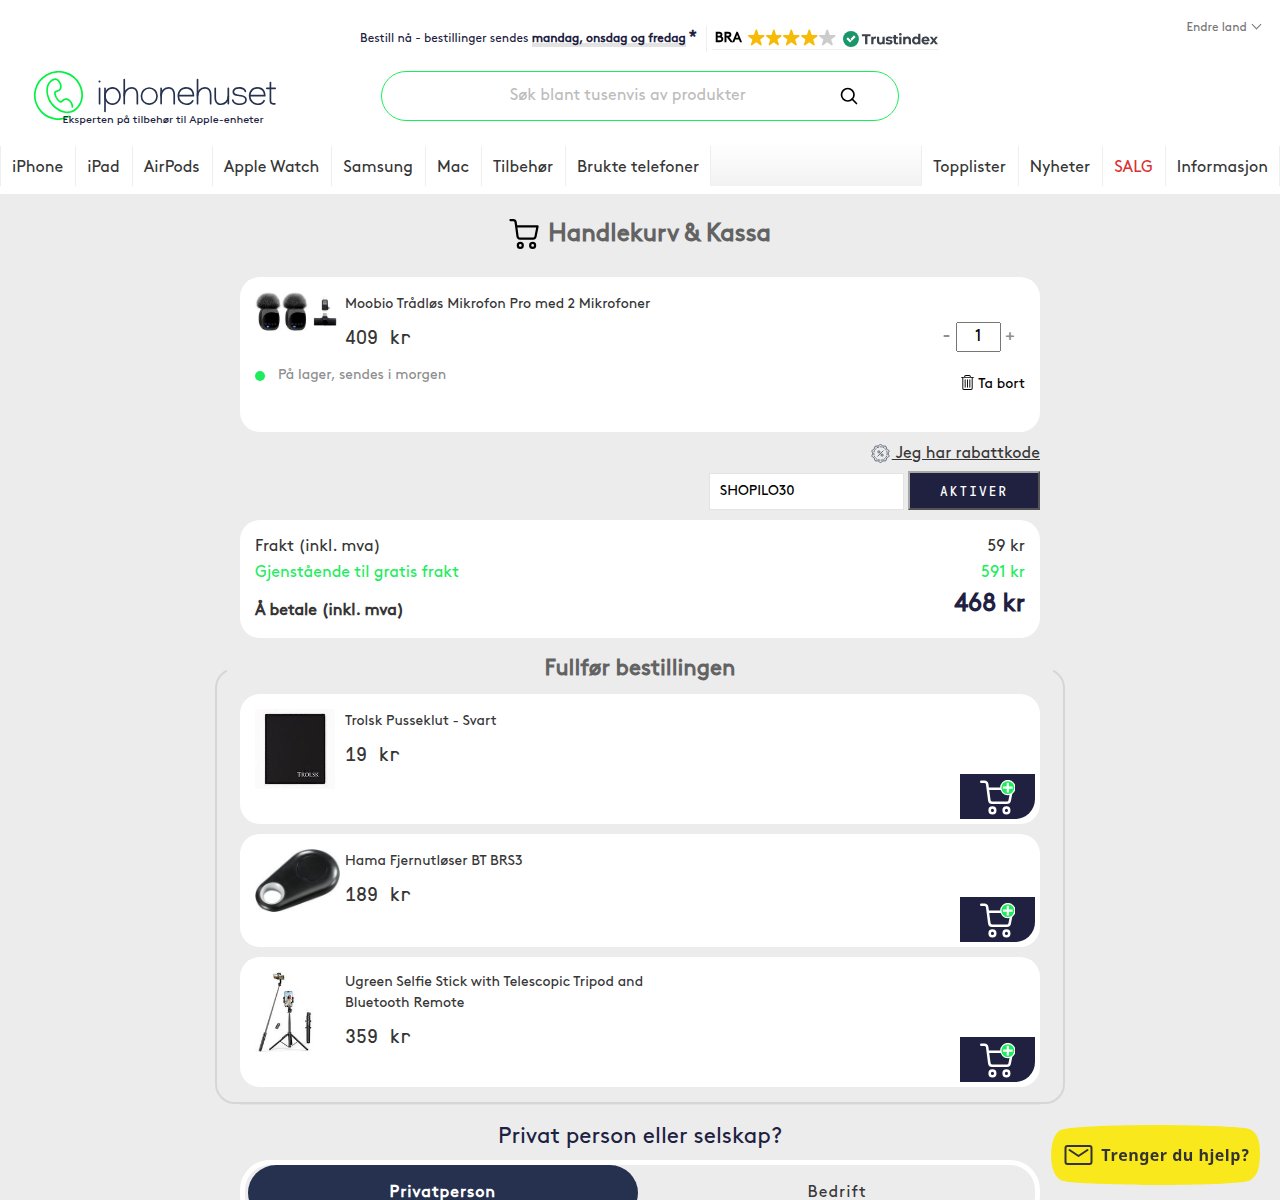Viewport: 1280px width, 1200px height.
Task: Click the AKTIVER button
Action: click(974, 490)
